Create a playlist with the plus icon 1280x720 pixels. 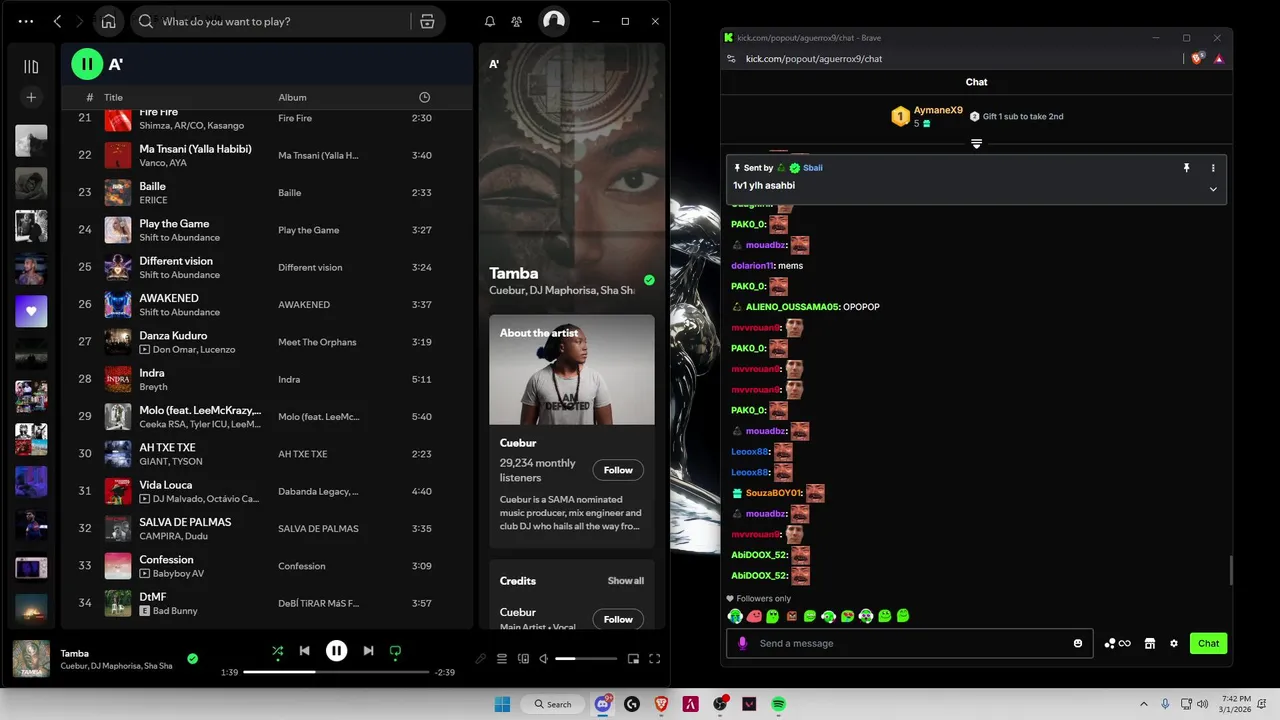pos(31,97)
